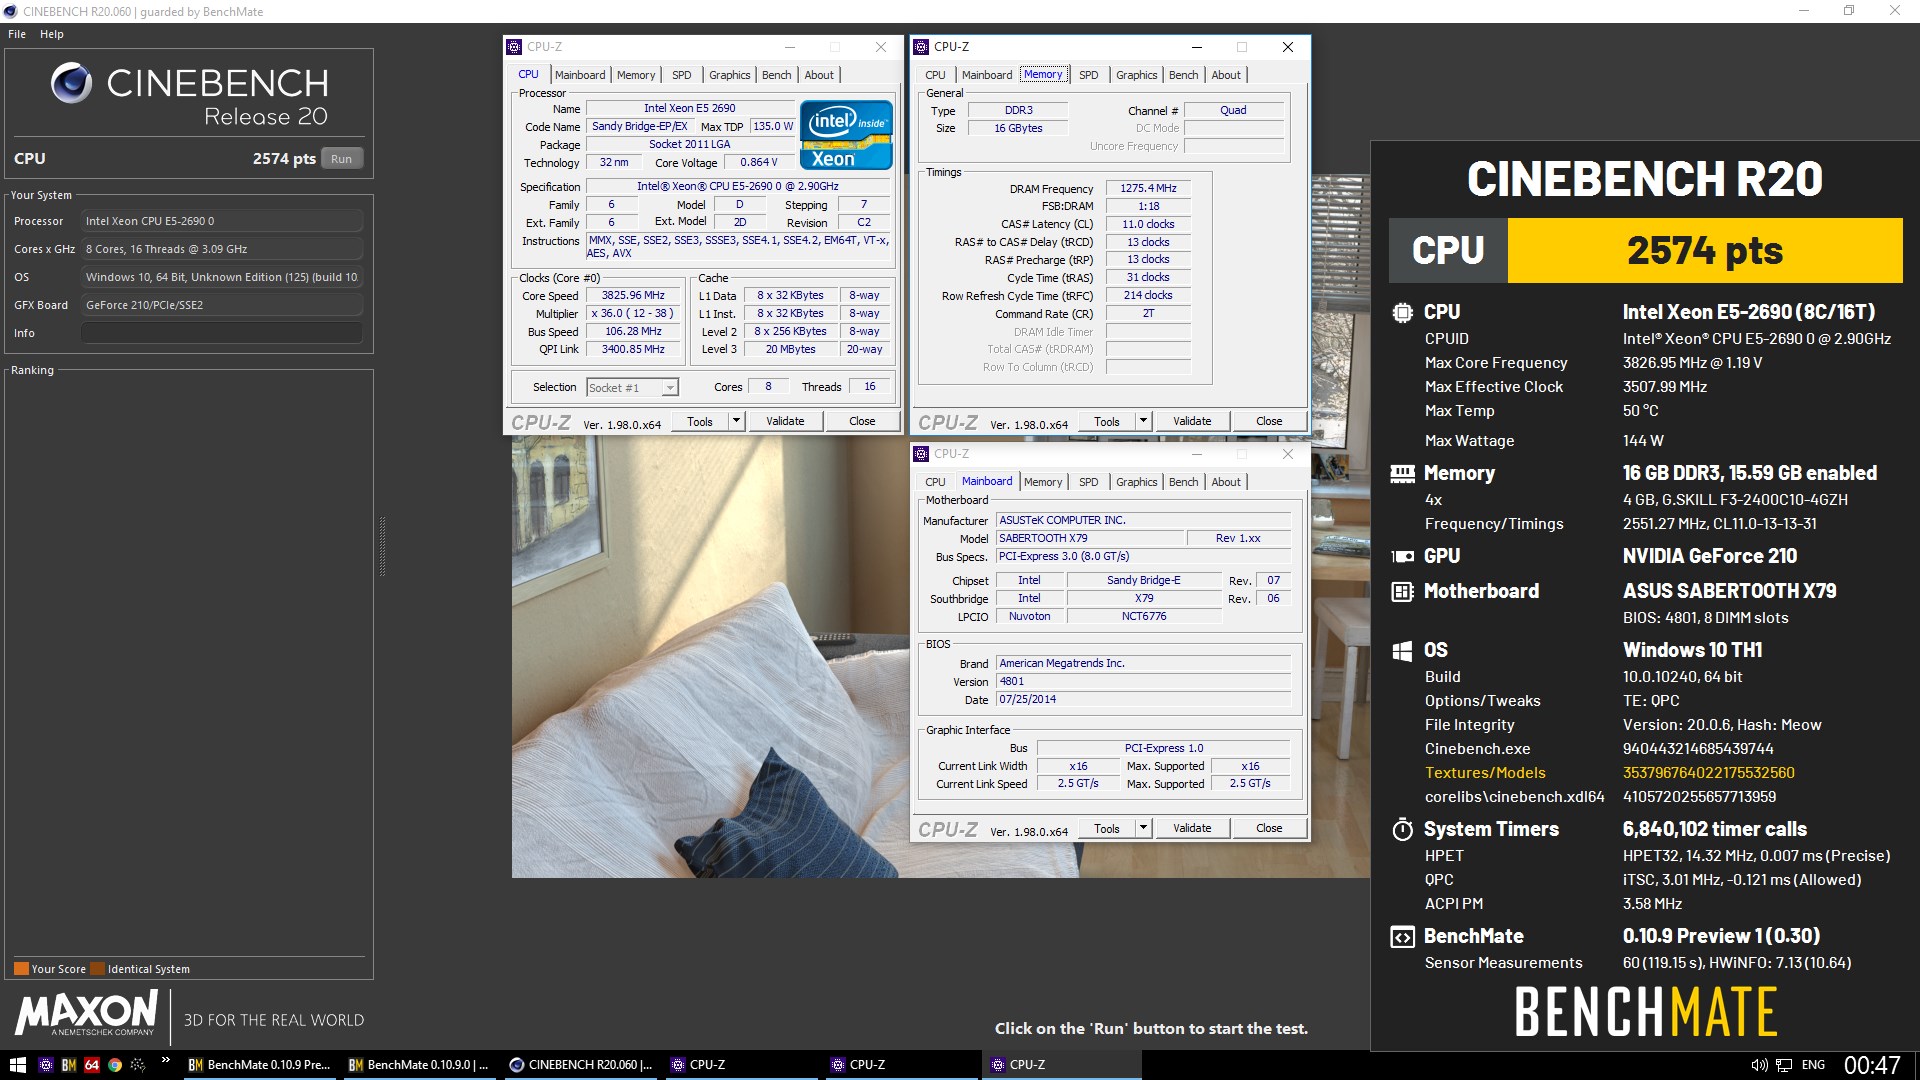This screenshot has height=1080, width=1920.
Task: Switch to Memory tab in processor CPU-Z window
Action: 636,75
